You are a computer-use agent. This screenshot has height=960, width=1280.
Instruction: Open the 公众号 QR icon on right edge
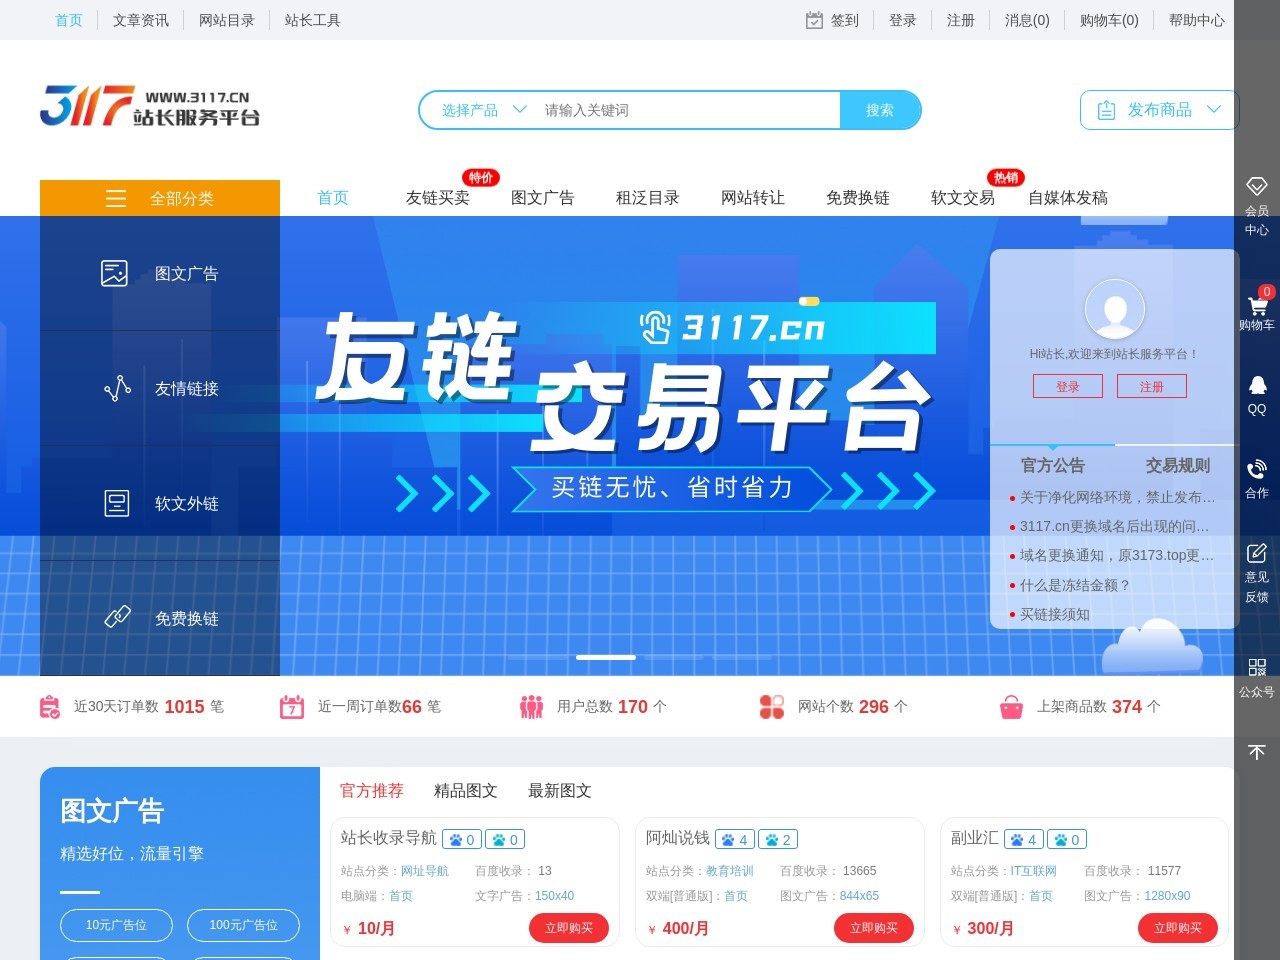(x=1256, y=666)
